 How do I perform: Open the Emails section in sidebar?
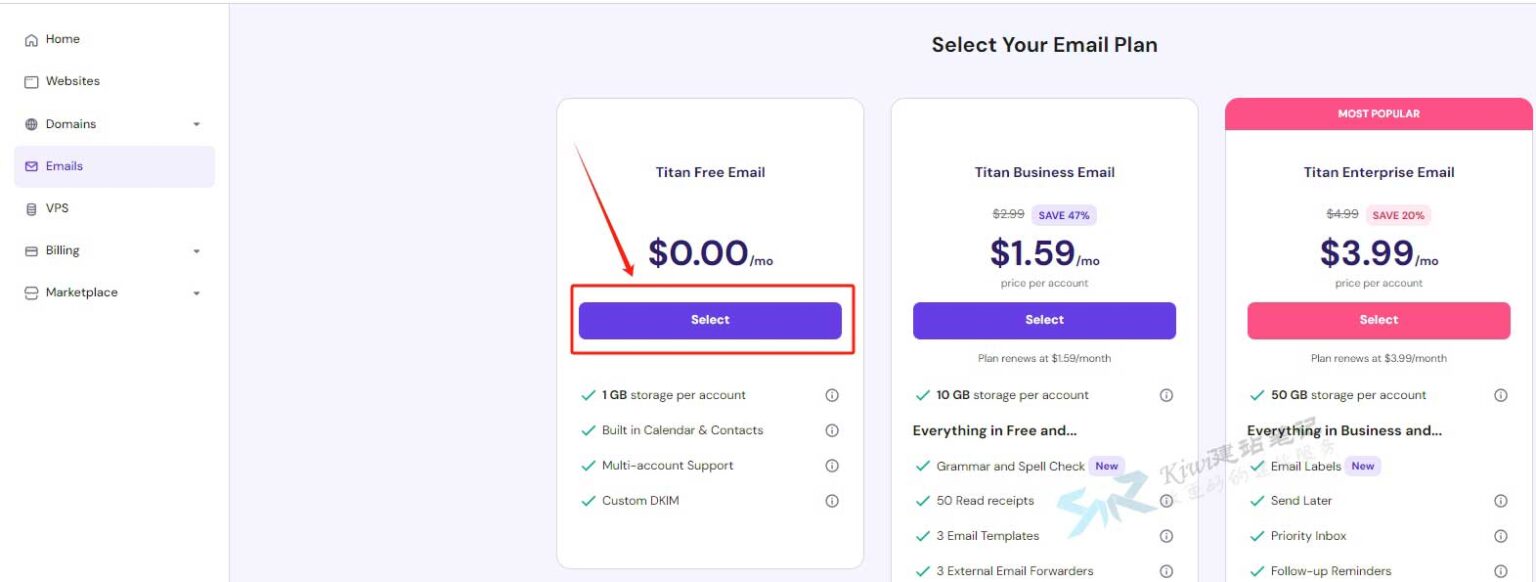(x=63, y=165)
